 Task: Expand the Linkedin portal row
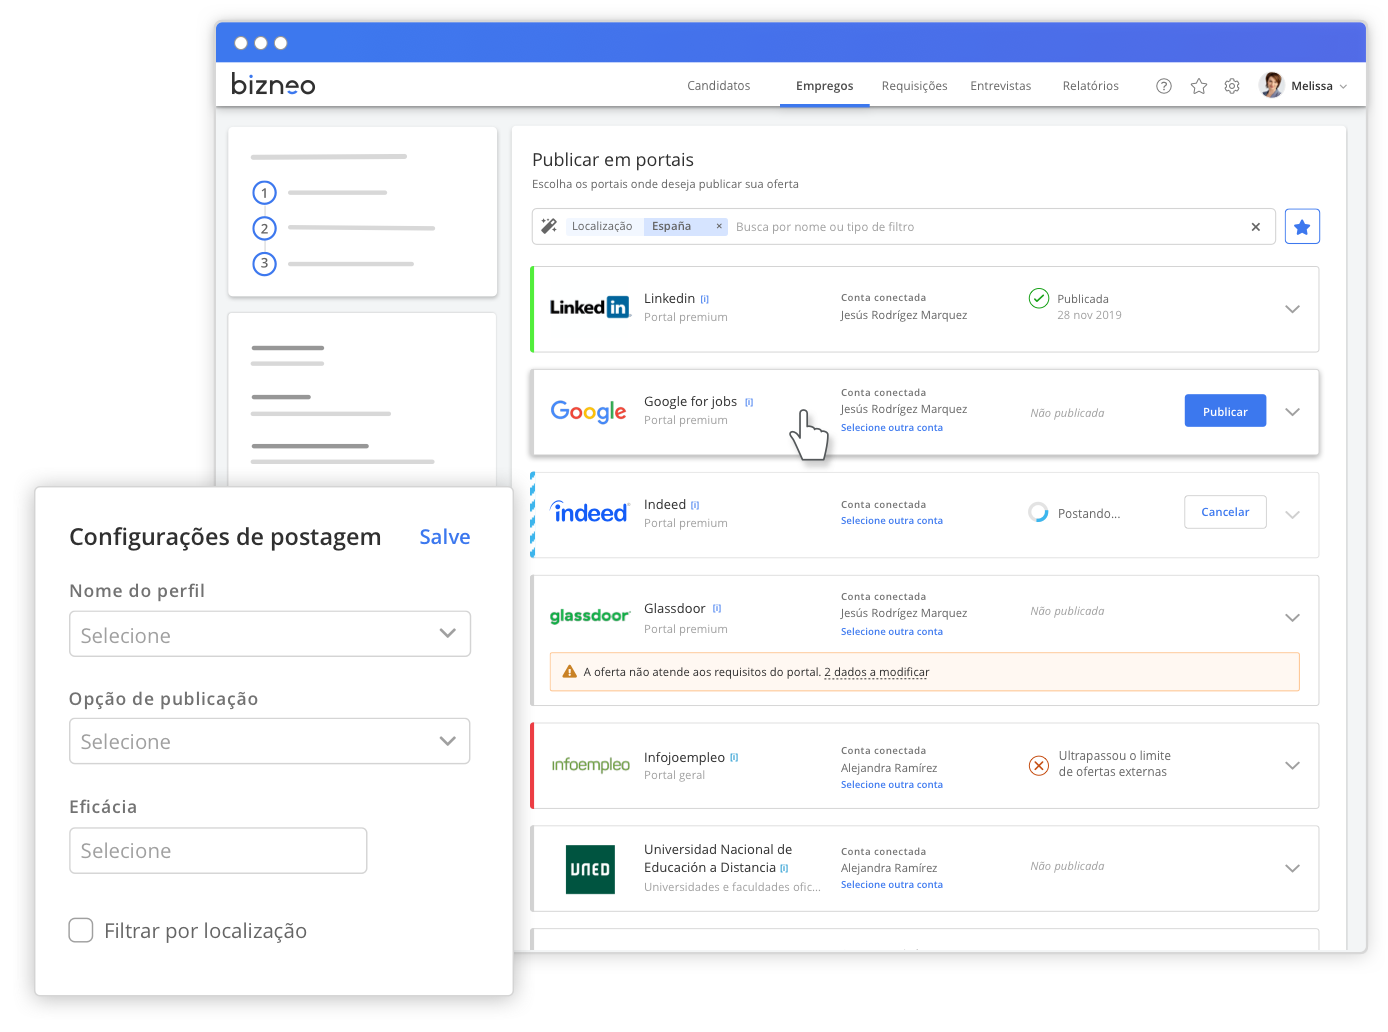[1292, 309]
